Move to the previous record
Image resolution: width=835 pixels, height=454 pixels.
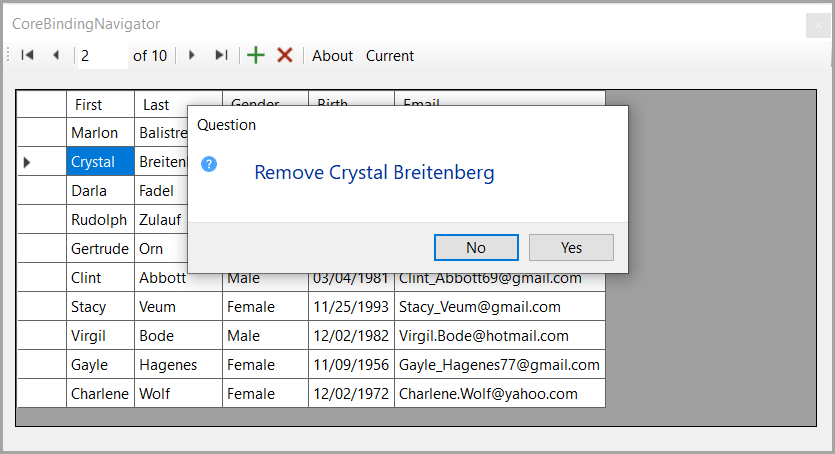56,55
